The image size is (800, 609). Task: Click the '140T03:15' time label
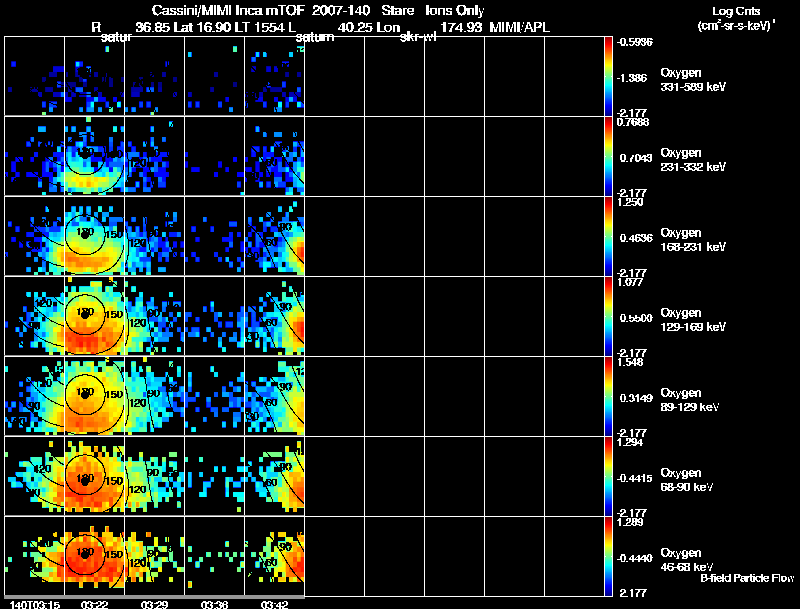coord(34,604)
